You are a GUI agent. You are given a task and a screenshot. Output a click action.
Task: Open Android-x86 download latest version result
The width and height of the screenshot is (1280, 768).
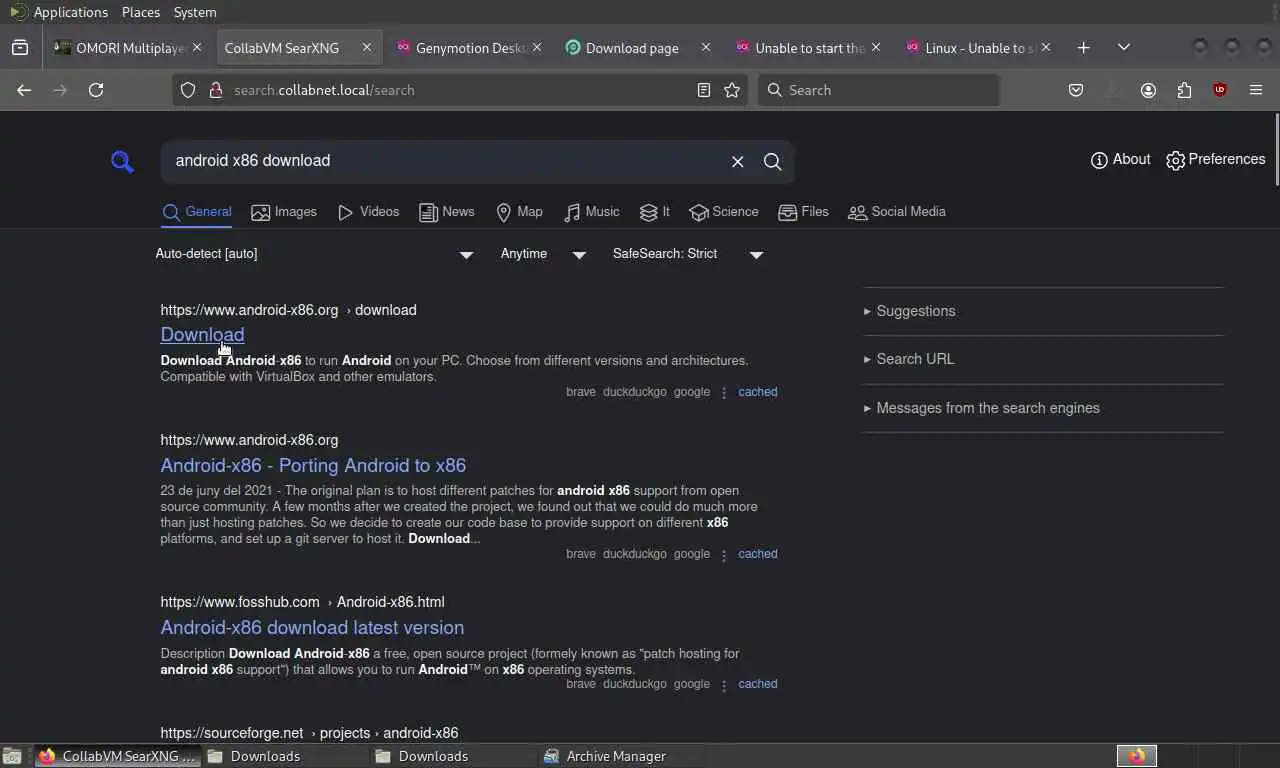(x=312, y=627)
